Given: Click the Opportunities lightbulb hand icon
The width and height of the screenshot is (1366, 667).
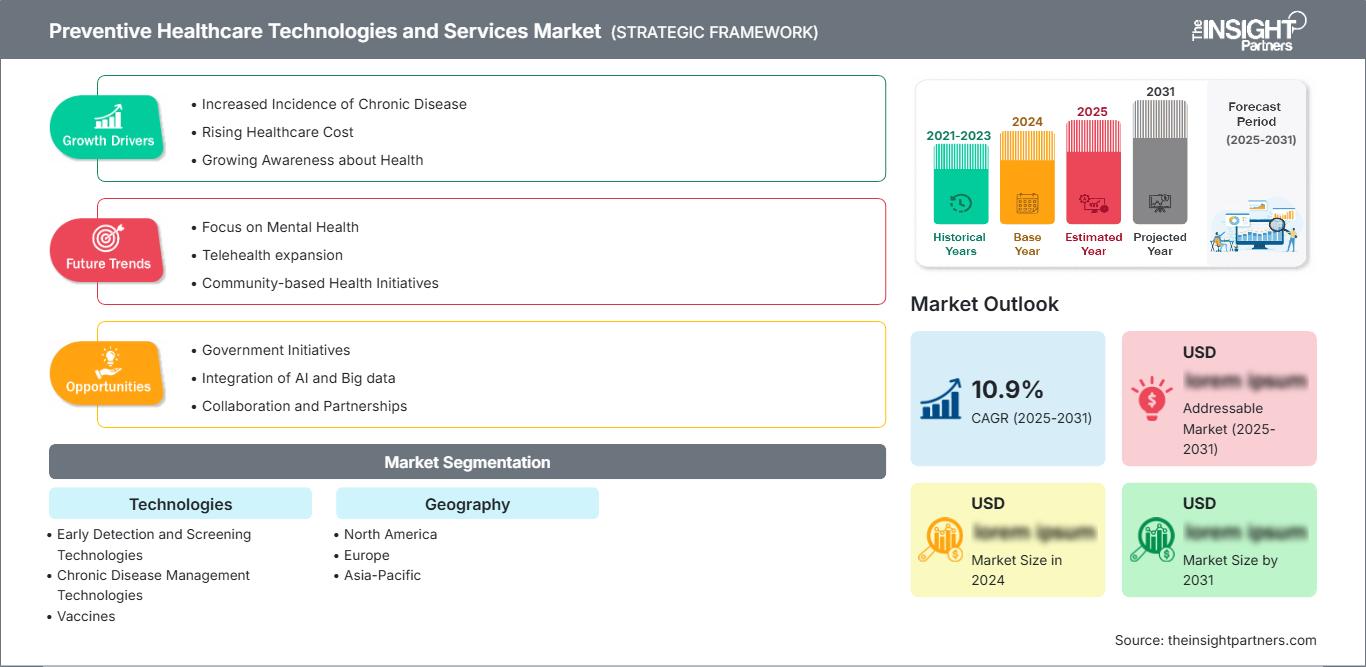Looking at the screenshot, I should point(108,362).
